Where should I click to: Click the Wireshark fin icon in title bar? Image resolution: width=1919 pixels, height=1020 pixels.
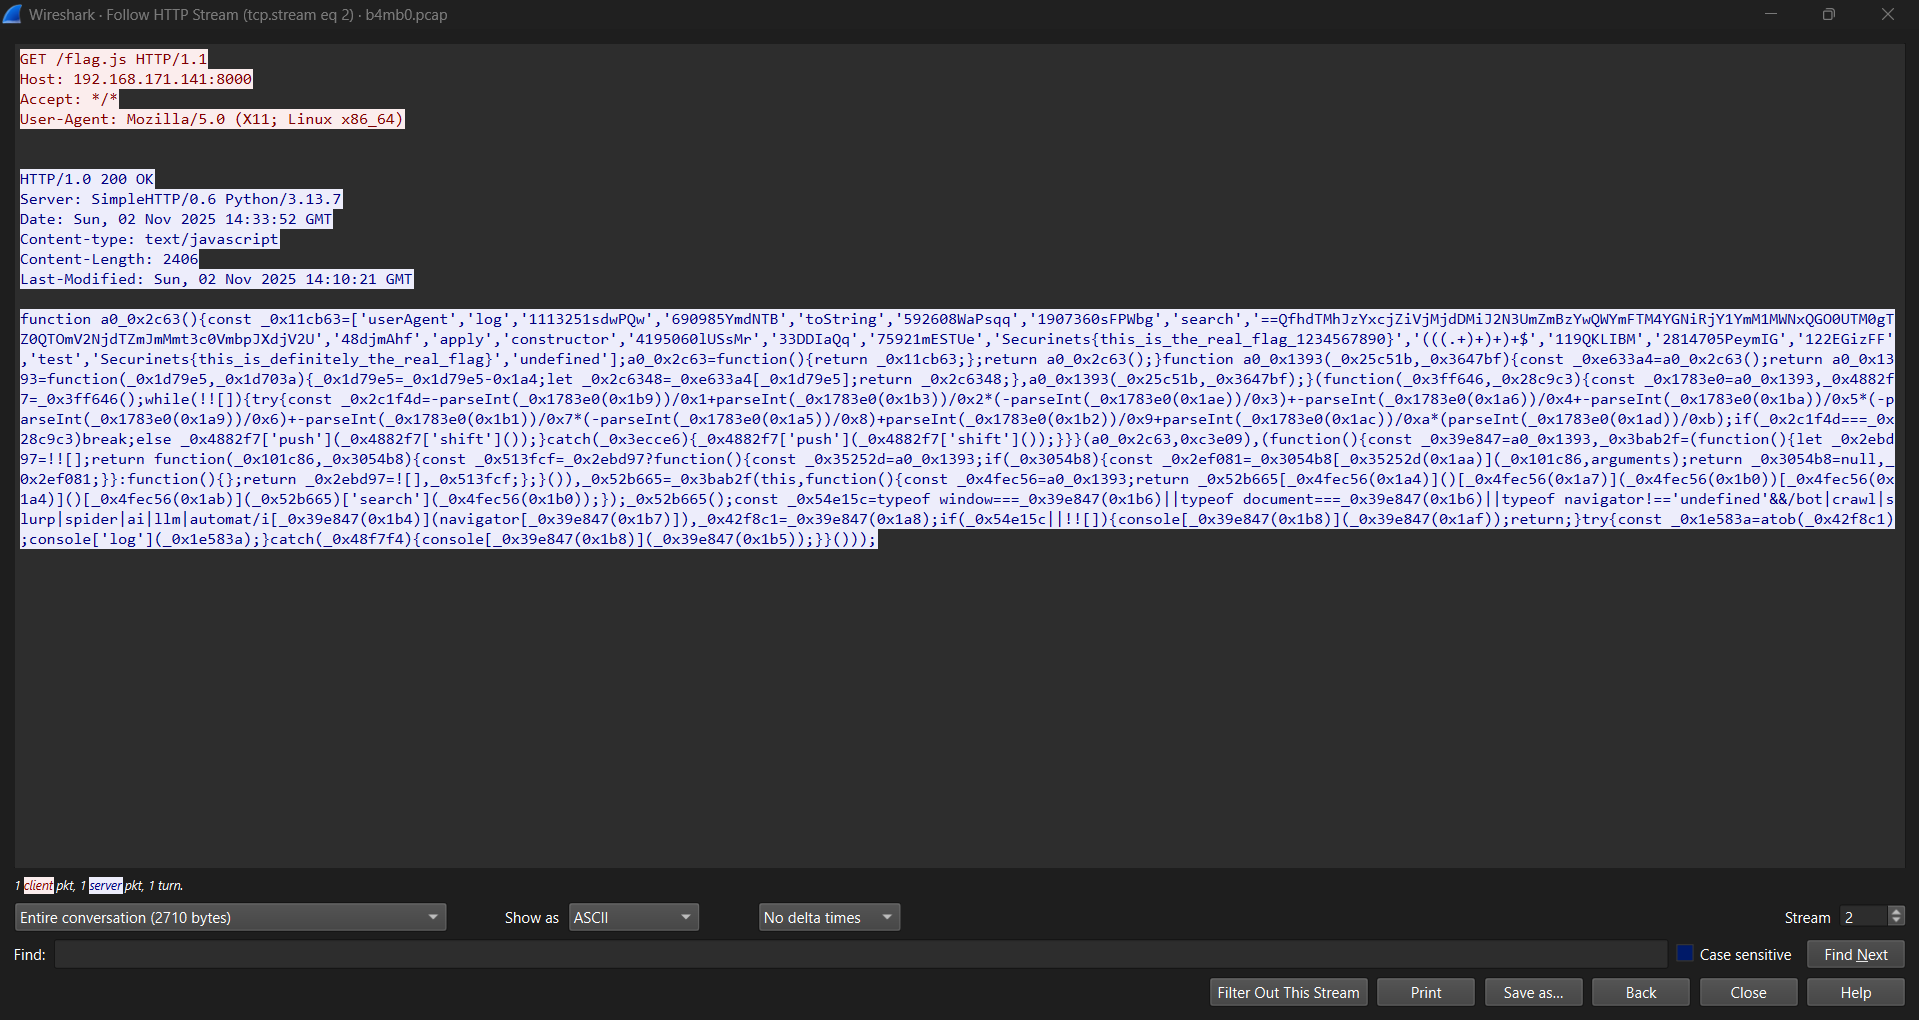point(12,14)
